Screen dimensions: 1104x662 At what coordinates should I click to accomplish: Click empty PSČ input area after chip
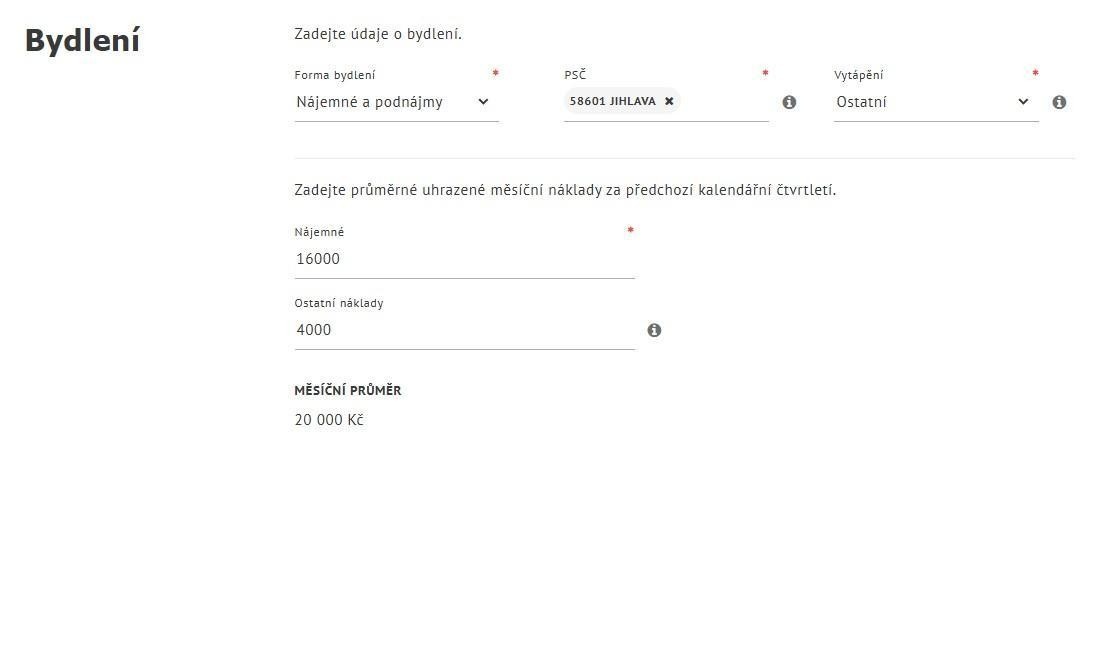coord(724,102)
